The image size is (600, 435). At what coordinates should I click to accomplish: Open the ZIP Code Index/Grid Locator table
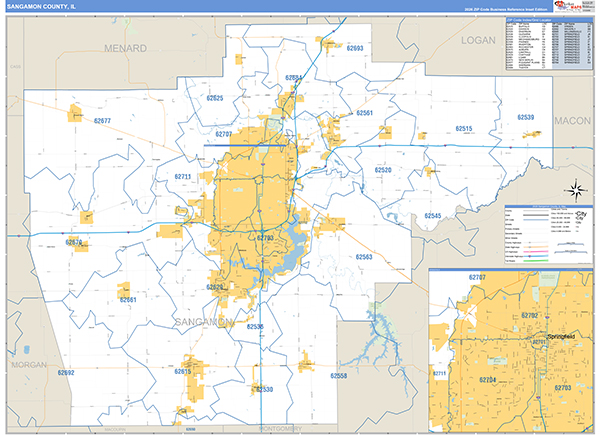click(549, 44)
